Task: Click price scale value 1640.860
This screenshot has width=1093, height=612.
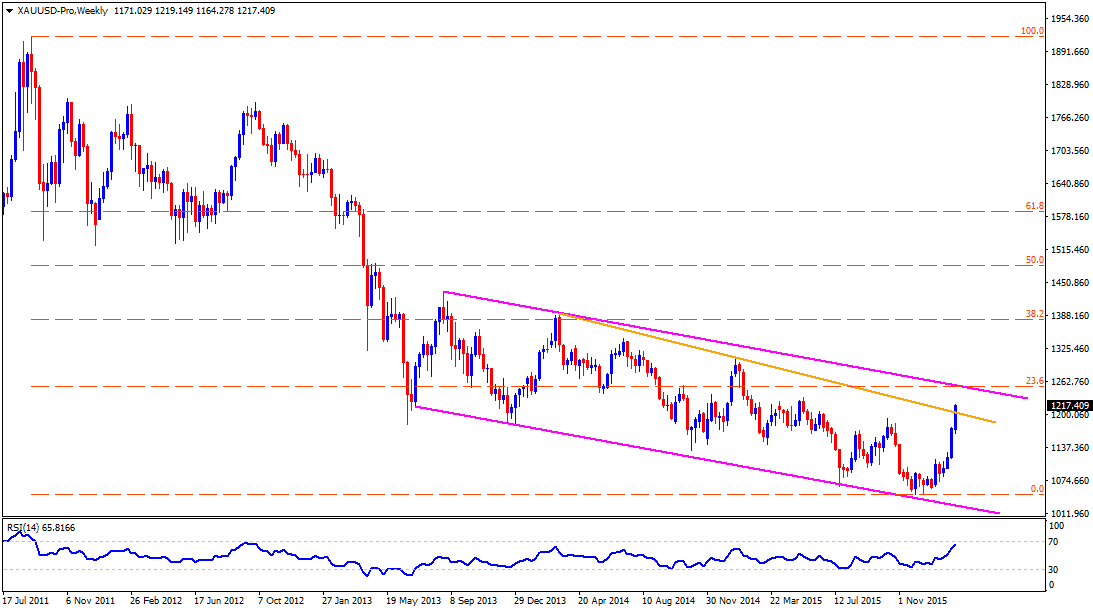Action: [1069, 184]
